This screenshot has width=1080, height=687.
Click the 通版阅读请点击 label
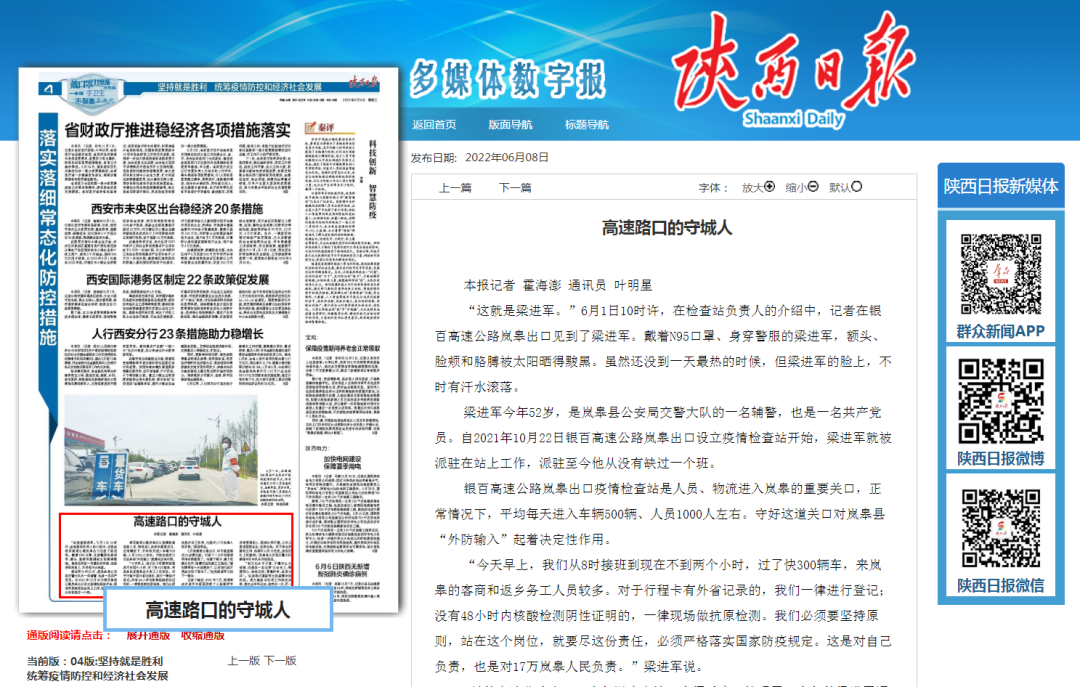tap(70, 635)
